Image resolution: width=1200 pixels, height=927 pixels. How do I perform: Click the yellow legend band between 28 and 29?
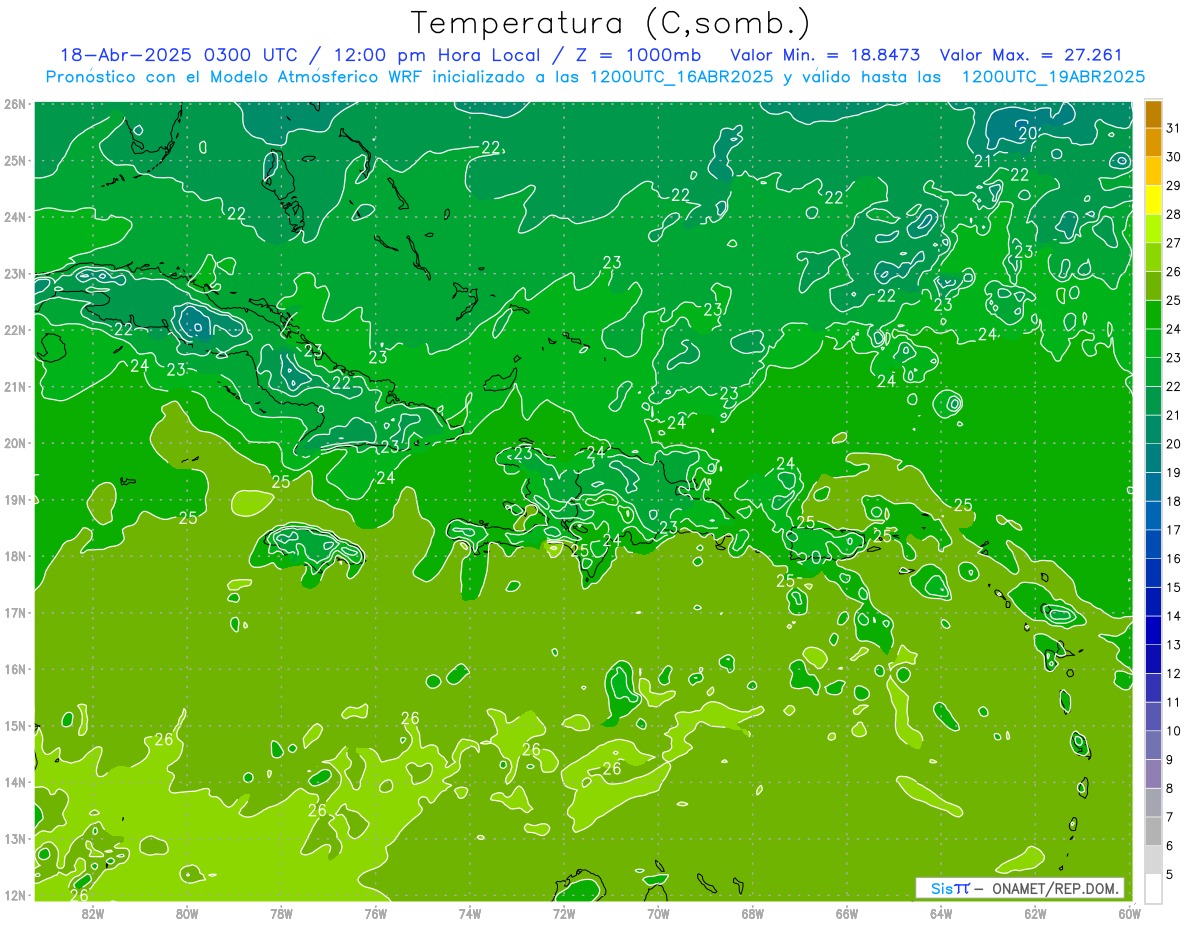(x=1153, y=200)
